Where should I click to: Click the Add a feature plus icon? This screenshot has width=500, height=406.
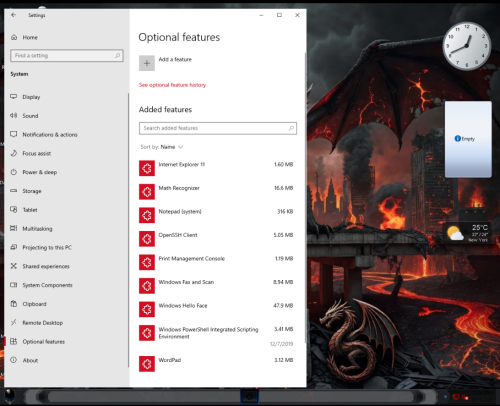coord(147,63)
